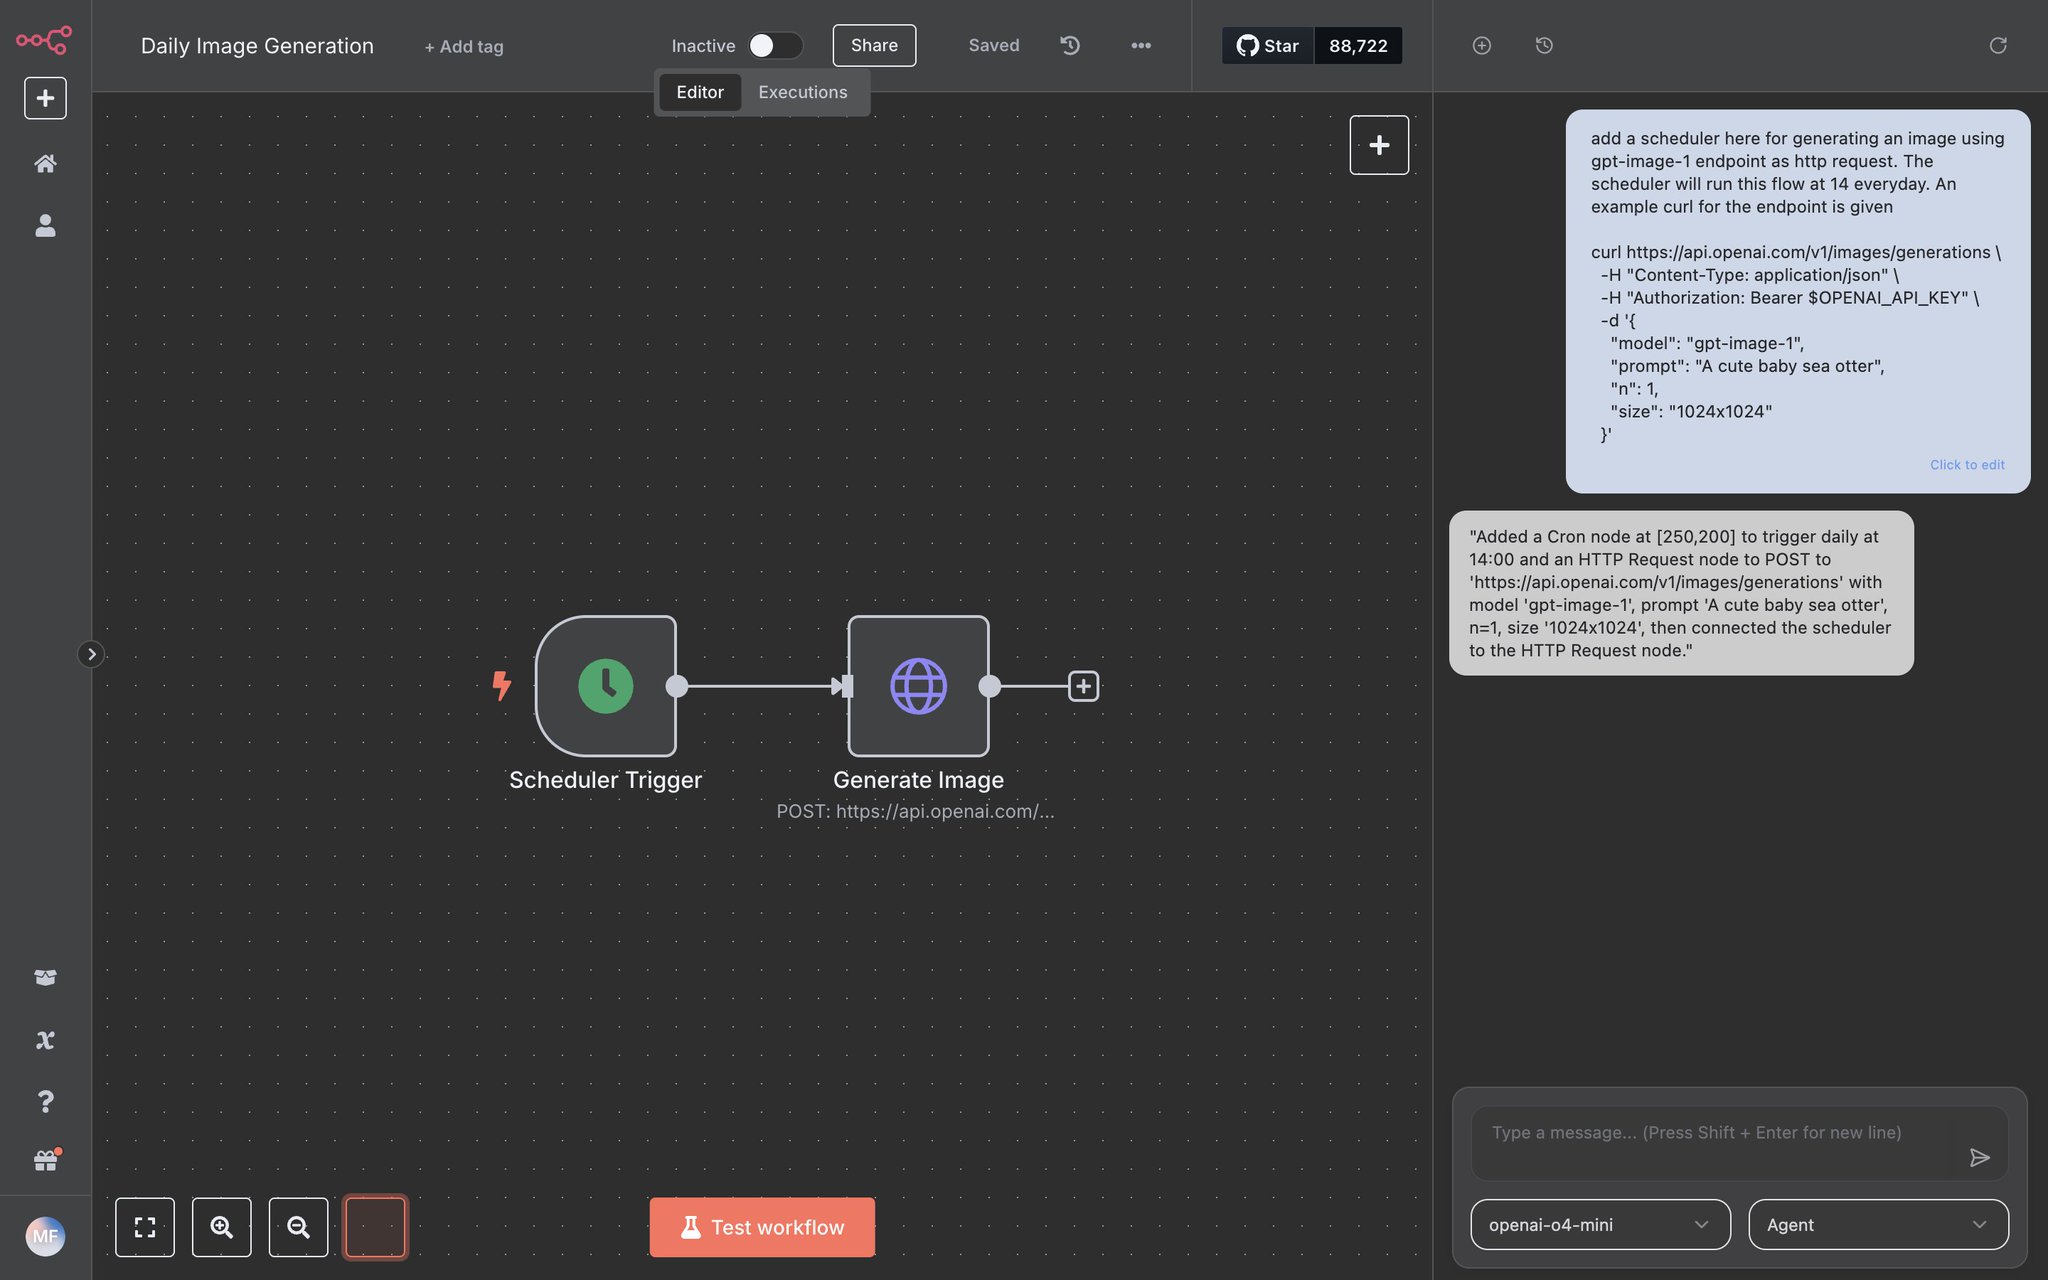
Task: Click the Daily Image Generation workflow title
Action: click(257, 46)
